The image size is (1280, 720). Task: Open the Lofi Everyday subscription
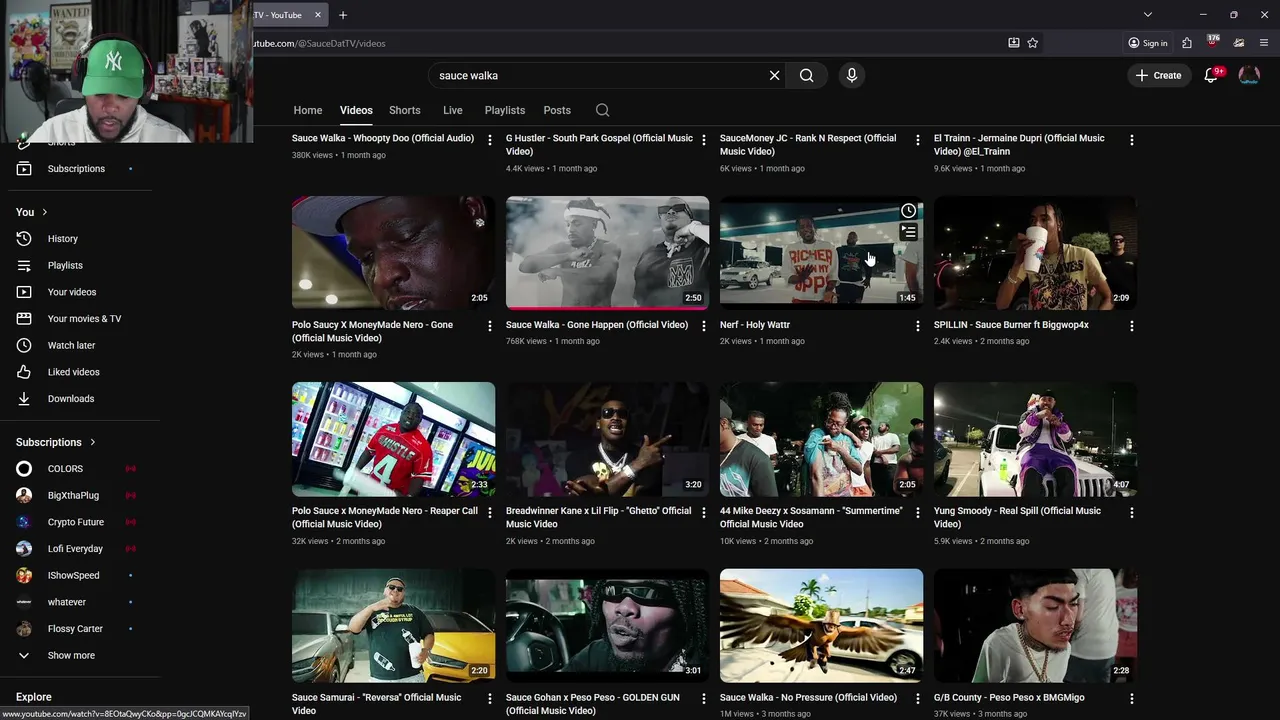point(78,548)
